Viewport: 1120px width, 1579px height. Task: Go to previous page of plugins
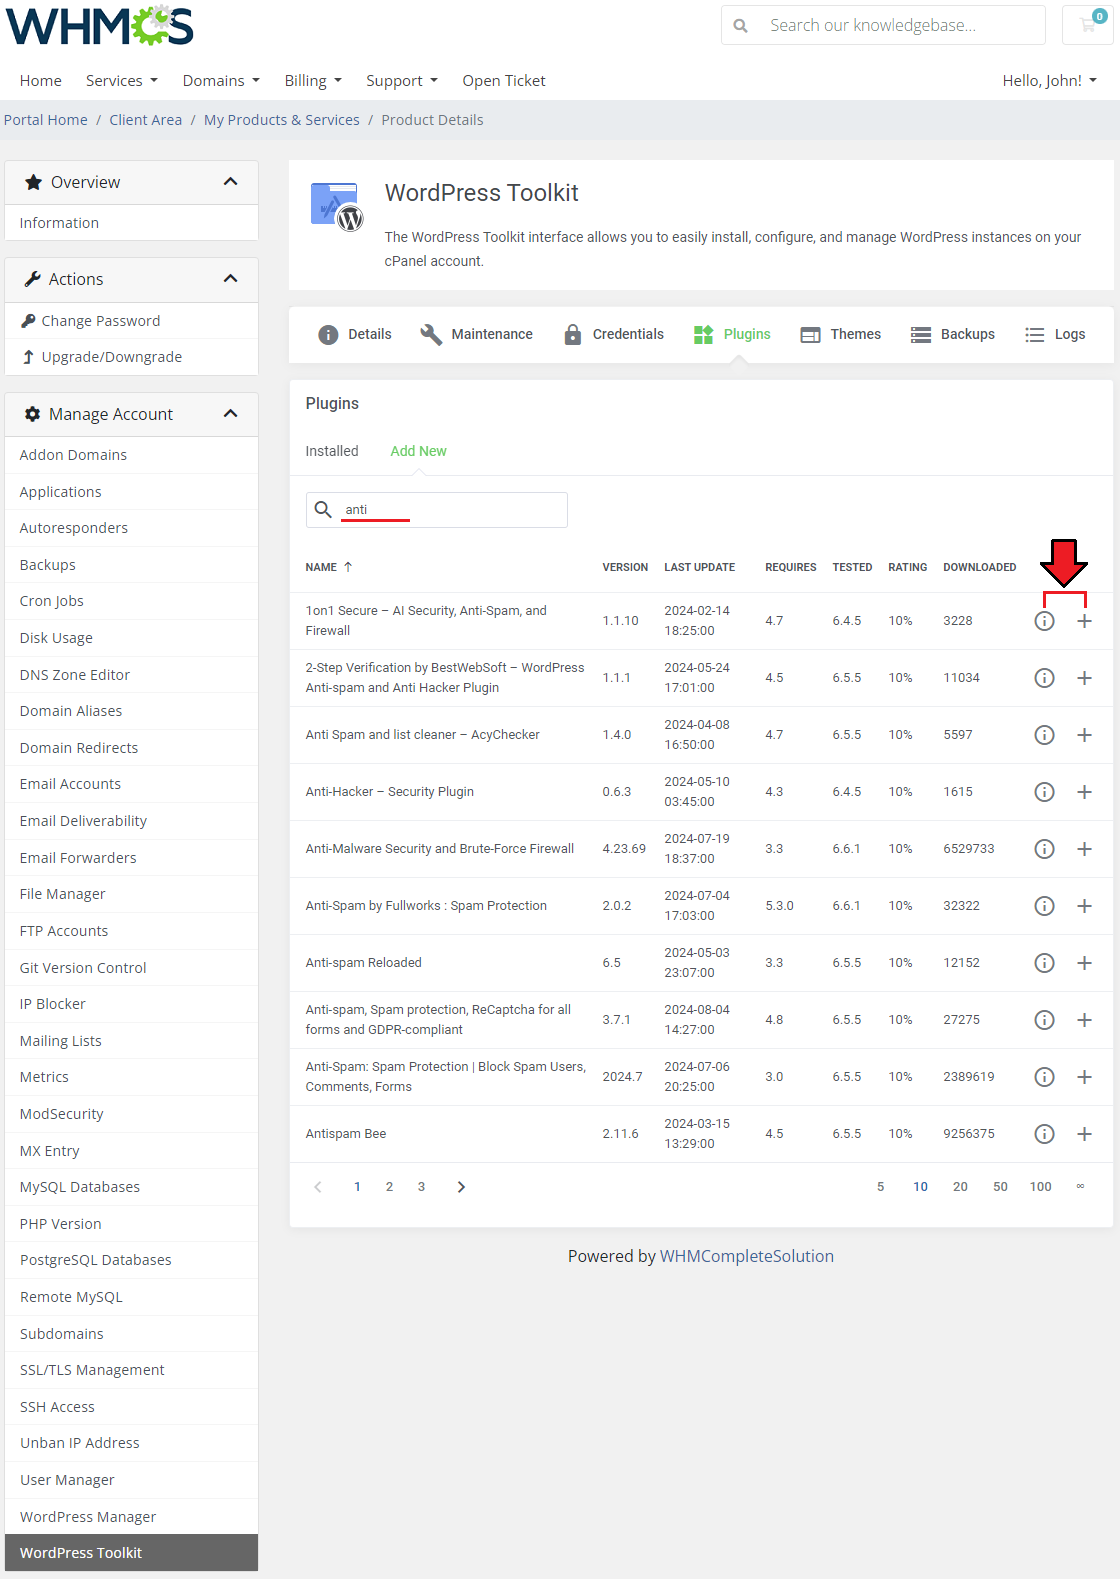click(x=318, y=1187)
